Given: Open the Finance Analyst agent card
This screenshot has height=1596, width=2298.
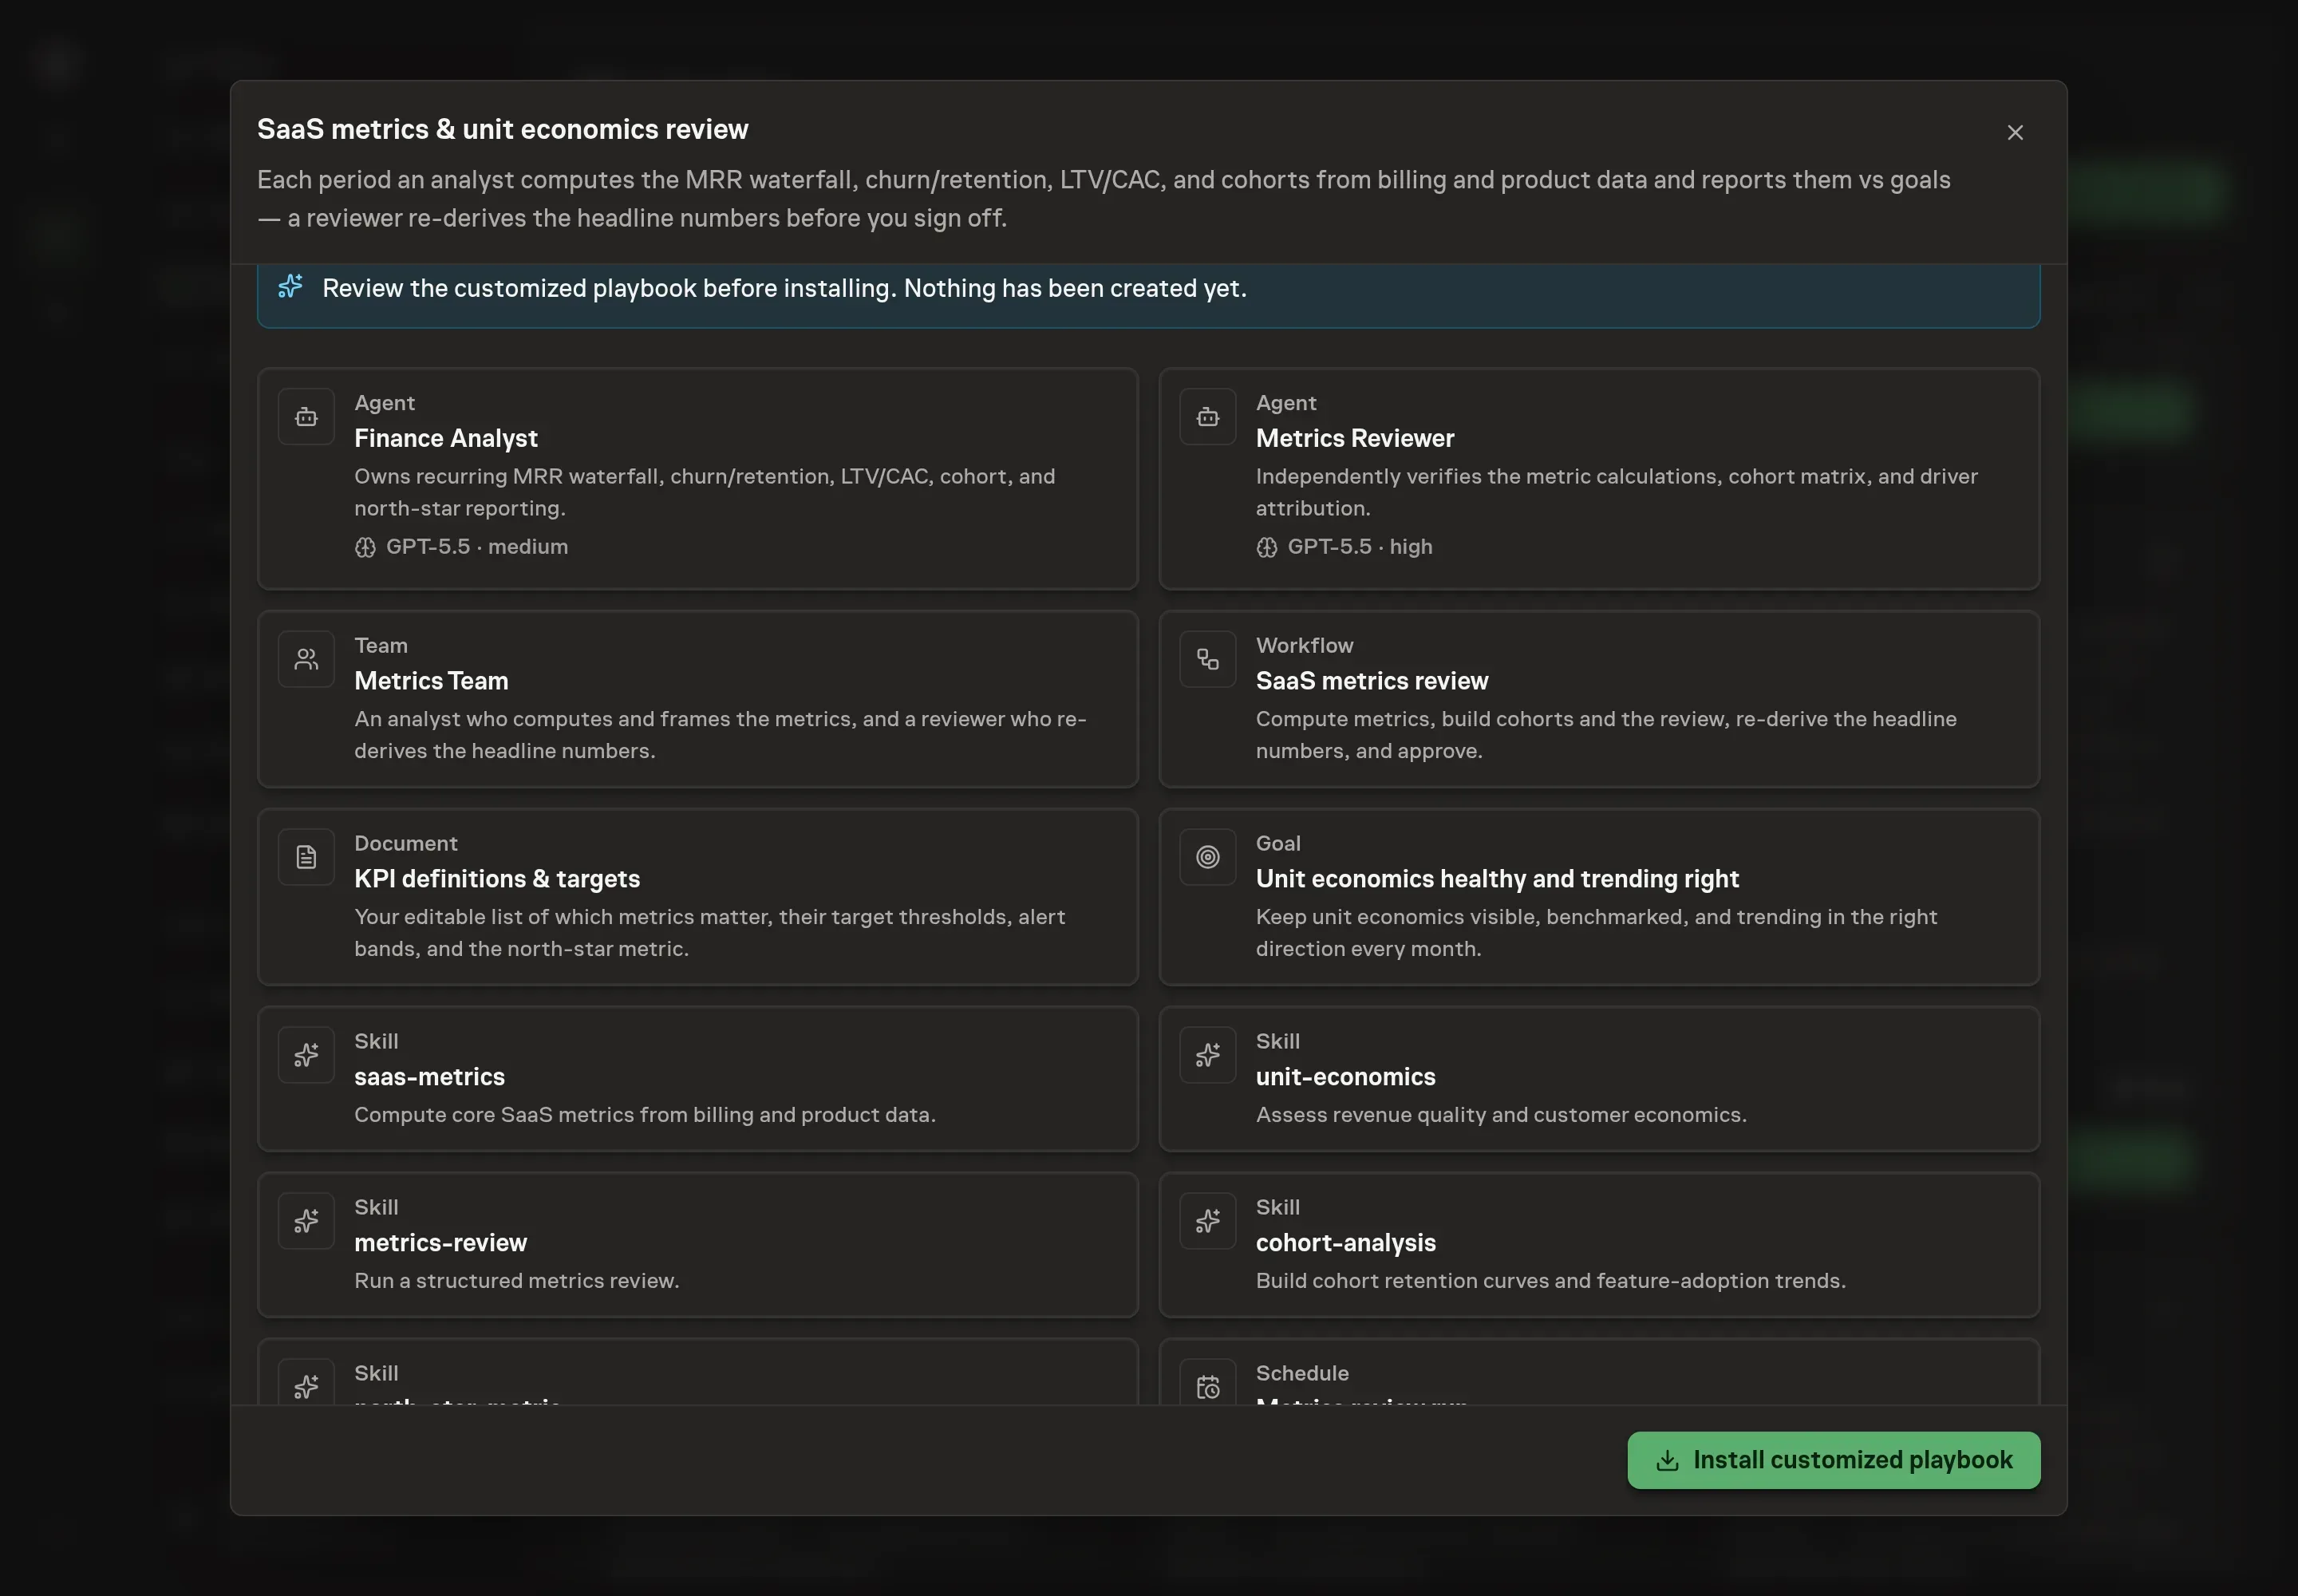Looking at the screenshot, I should 698,478.
